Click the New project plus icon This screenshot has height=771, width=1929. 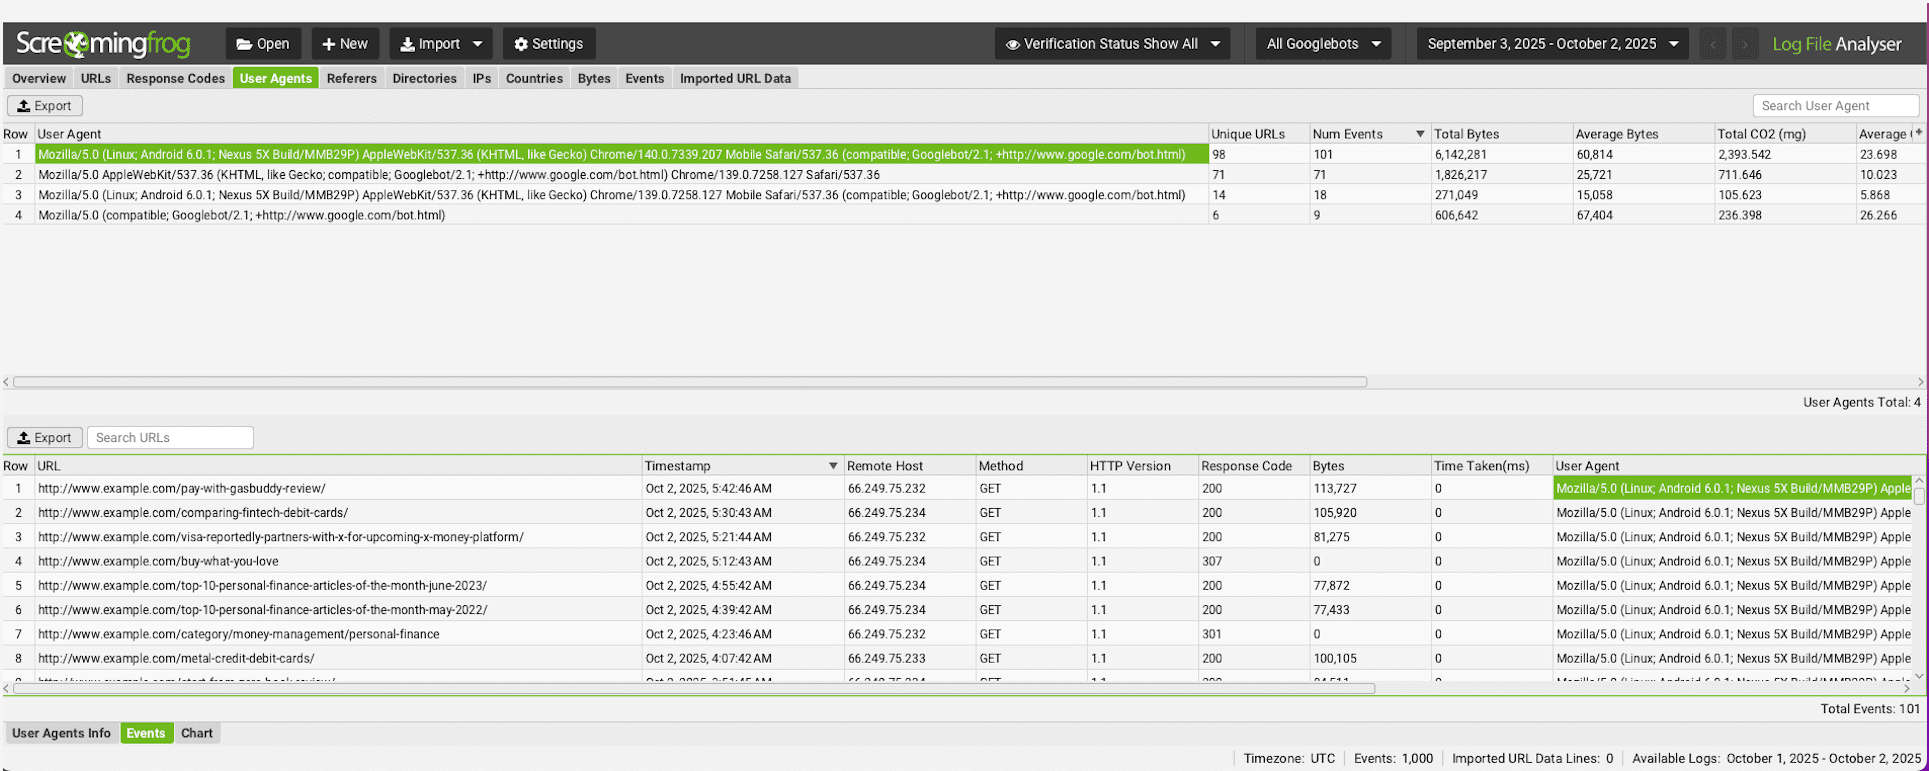pyautogui.click(x=328, y=44)
